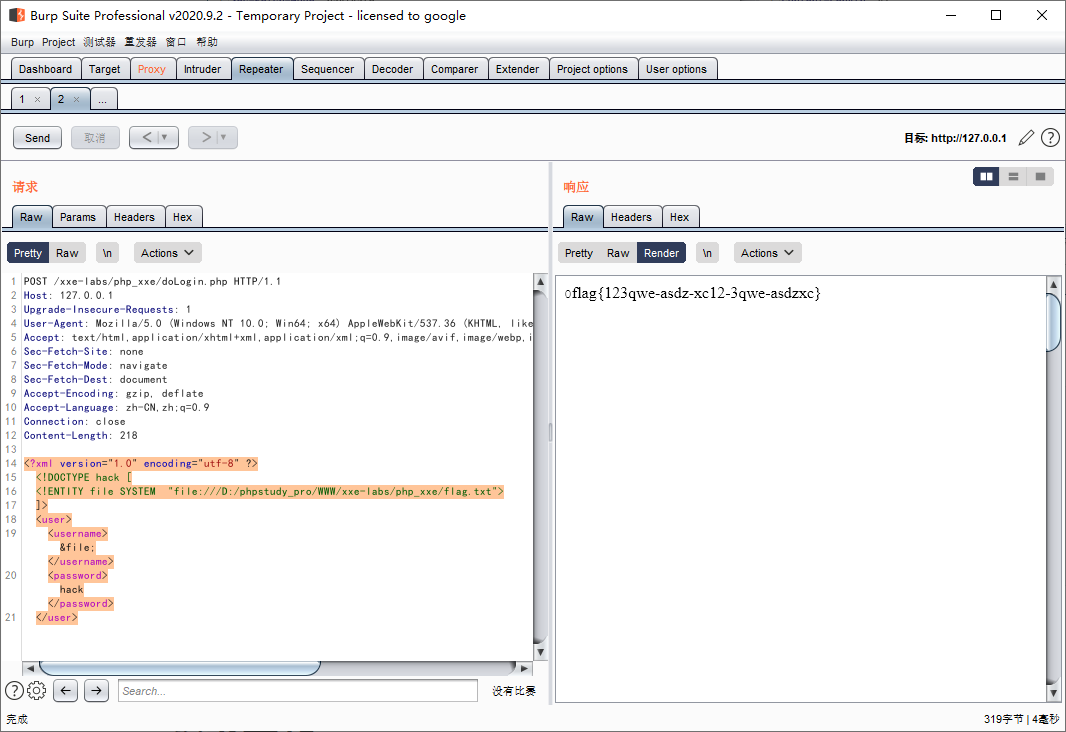Open the 测试器 menu
This screenshot has width=1066, height=732.
click(99, 42)
